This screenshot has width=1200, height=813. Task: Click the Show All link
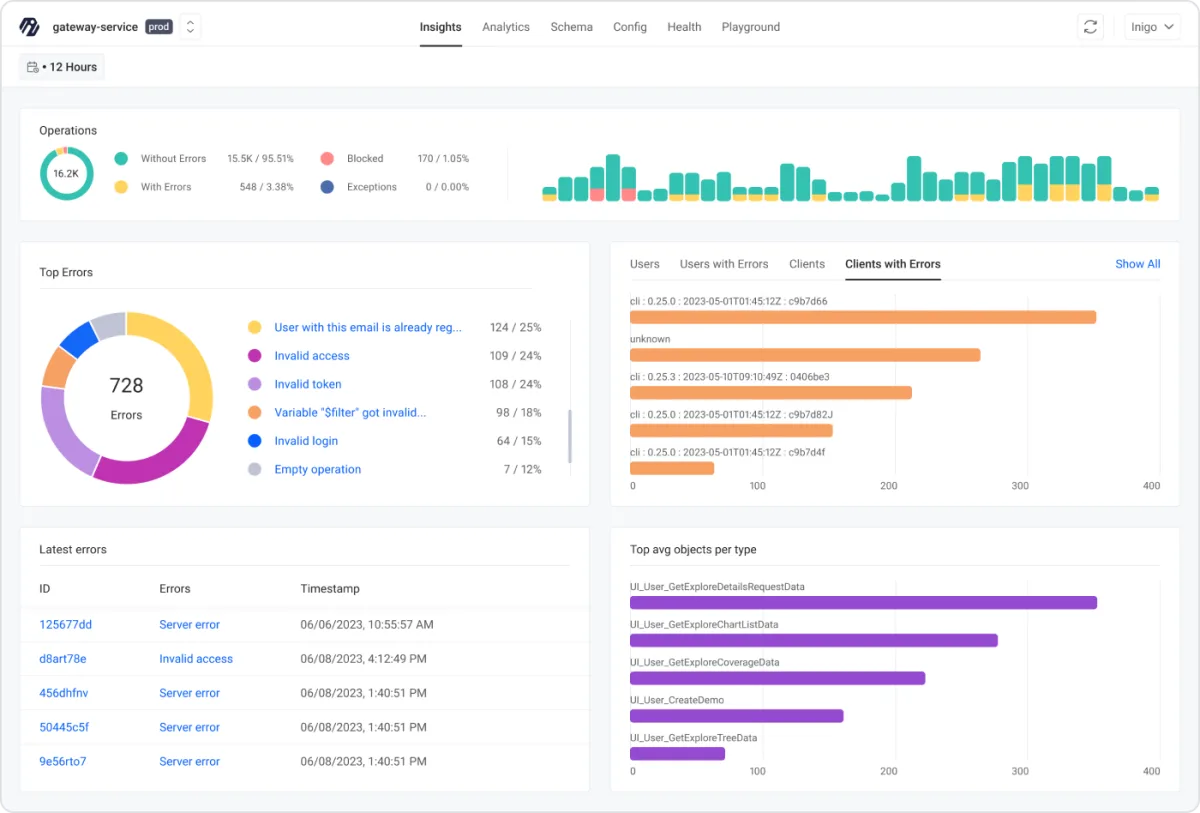[x=1138, y=264]
